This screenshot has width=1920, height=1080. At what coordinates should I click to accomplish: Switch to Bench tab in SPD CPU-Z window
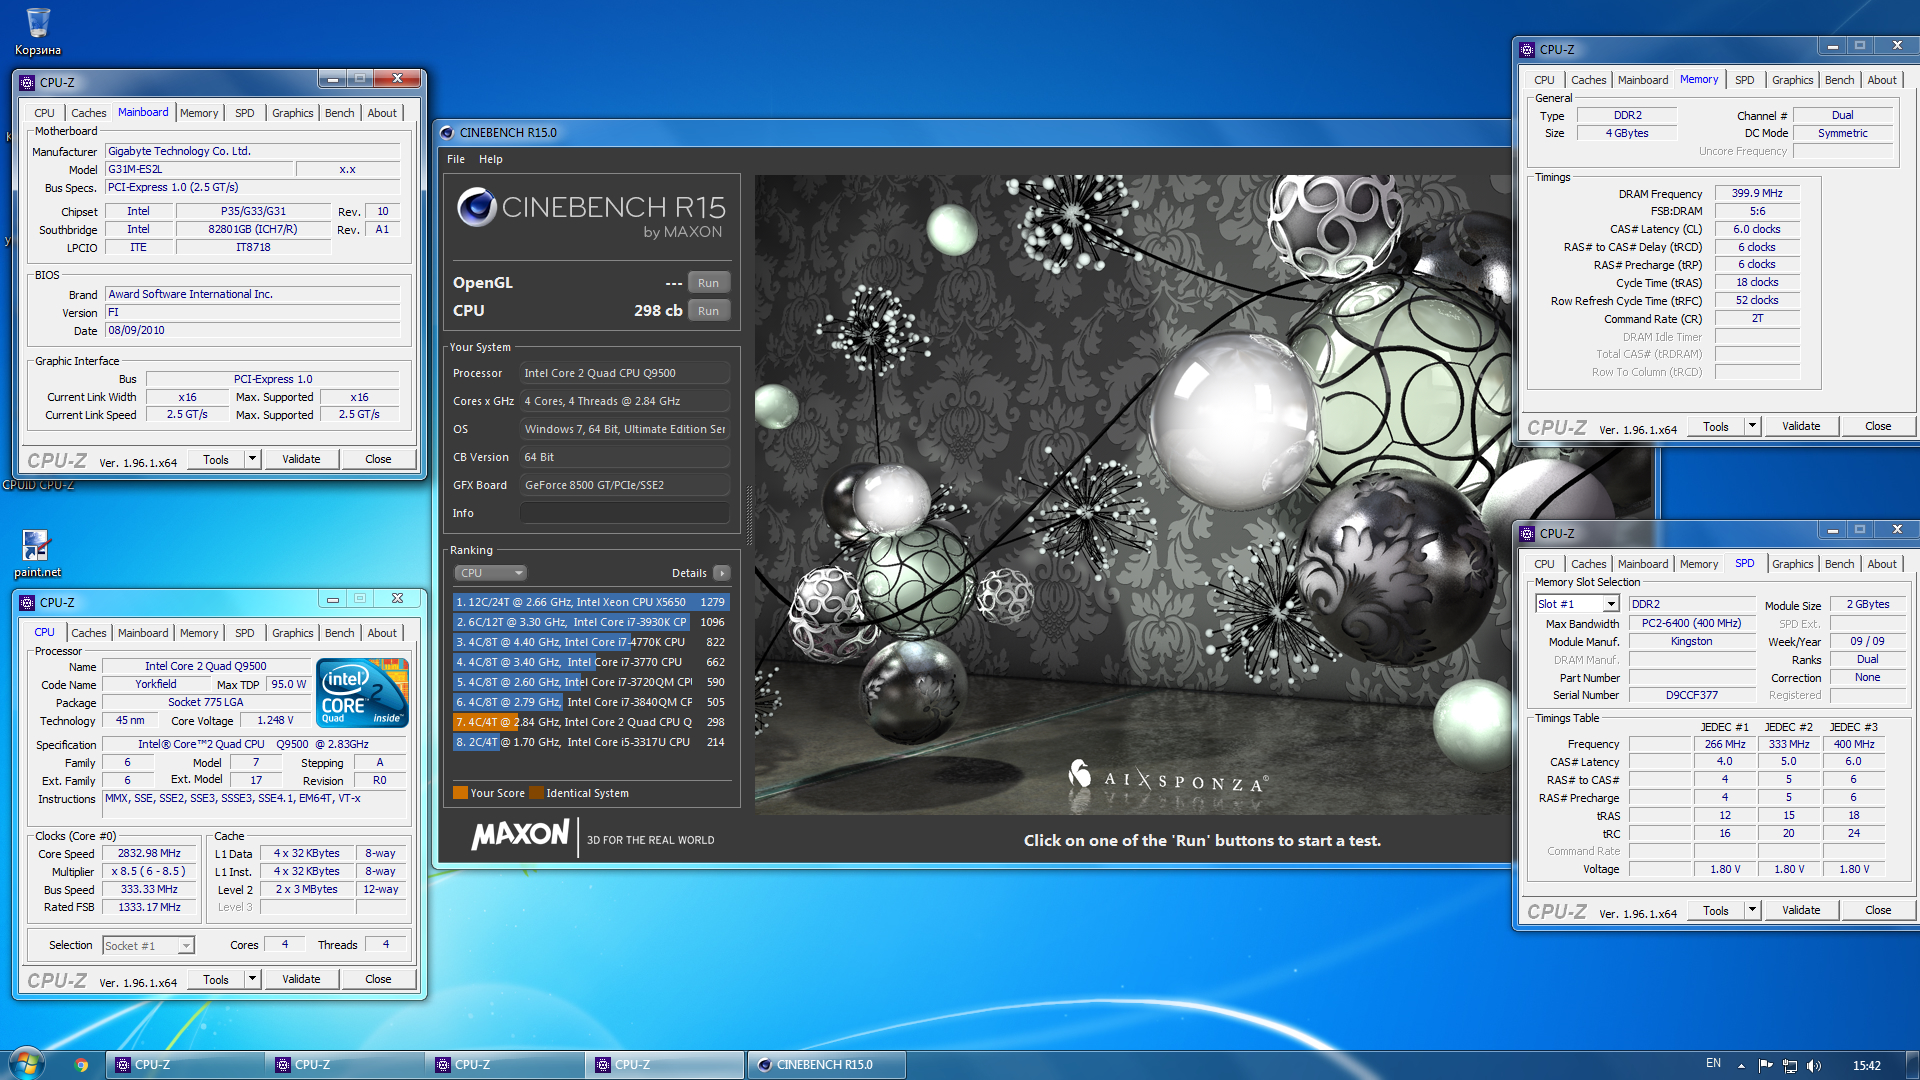click(1839, 564)
